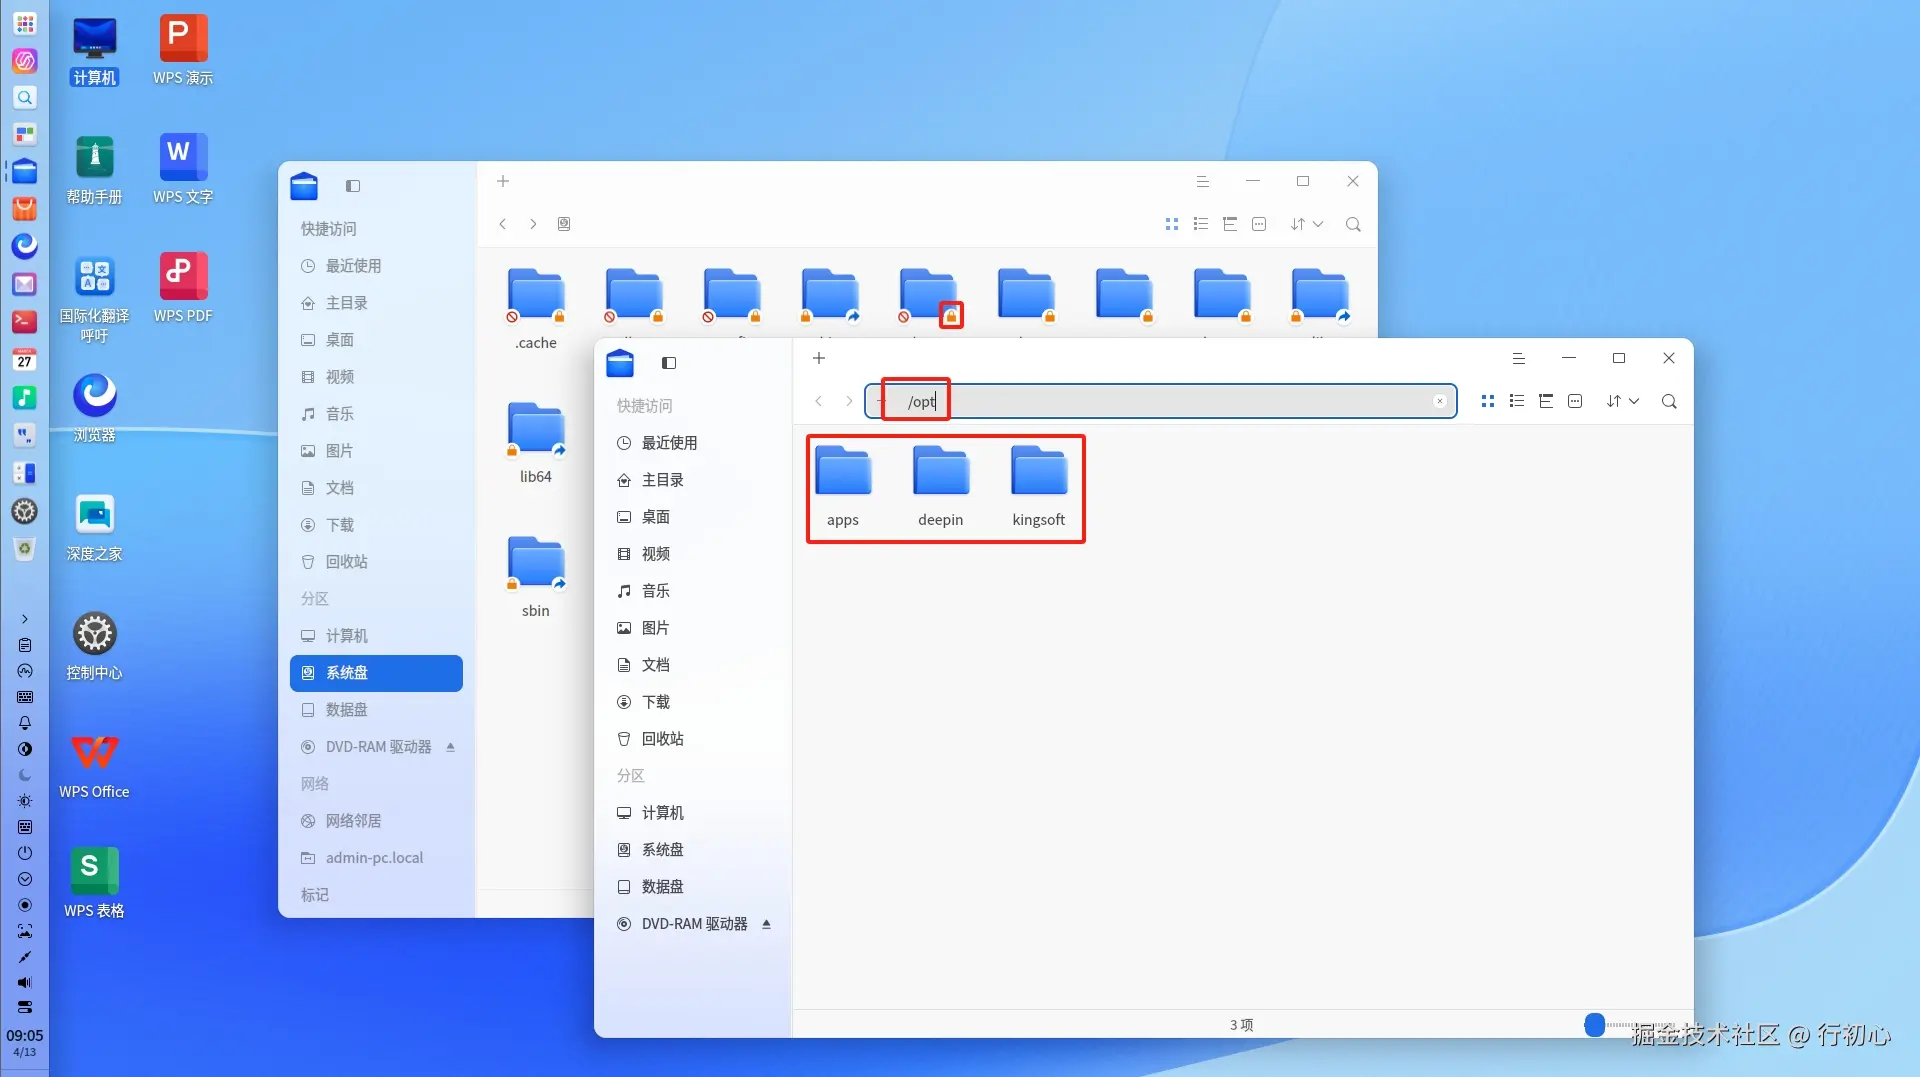The width and height of the screenshot is (1920, 1077).
Task: Select 最近使用 in front window sidebar
Action: coord(694,443)
